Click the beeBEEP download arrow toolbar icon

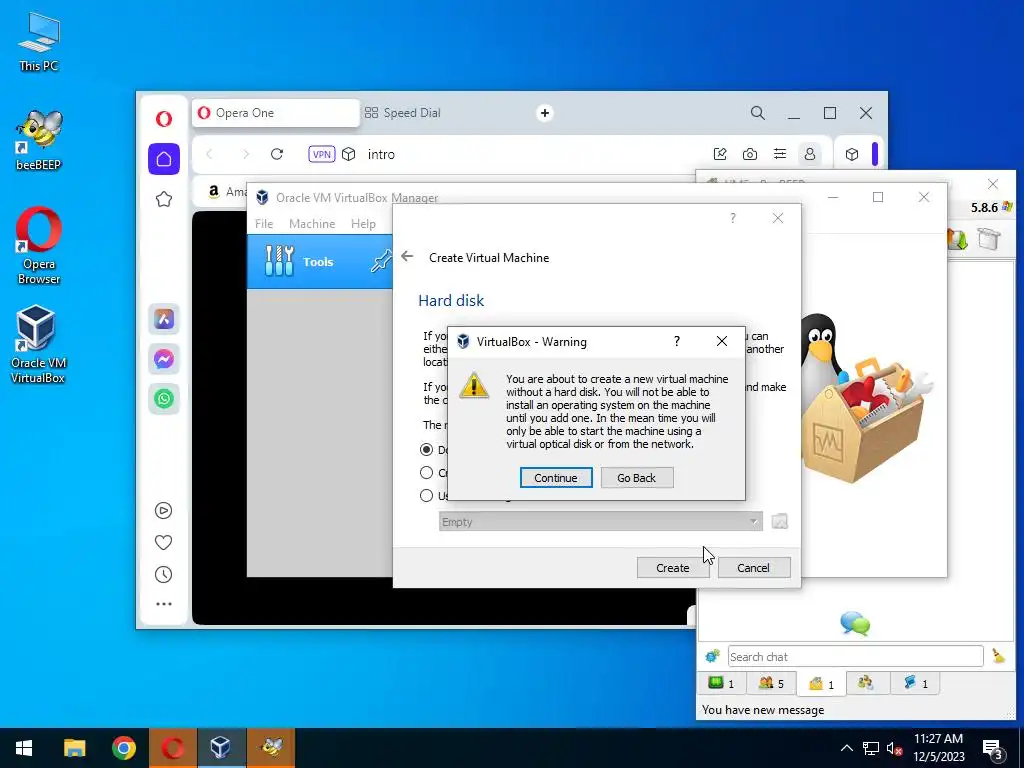(958, 238)
